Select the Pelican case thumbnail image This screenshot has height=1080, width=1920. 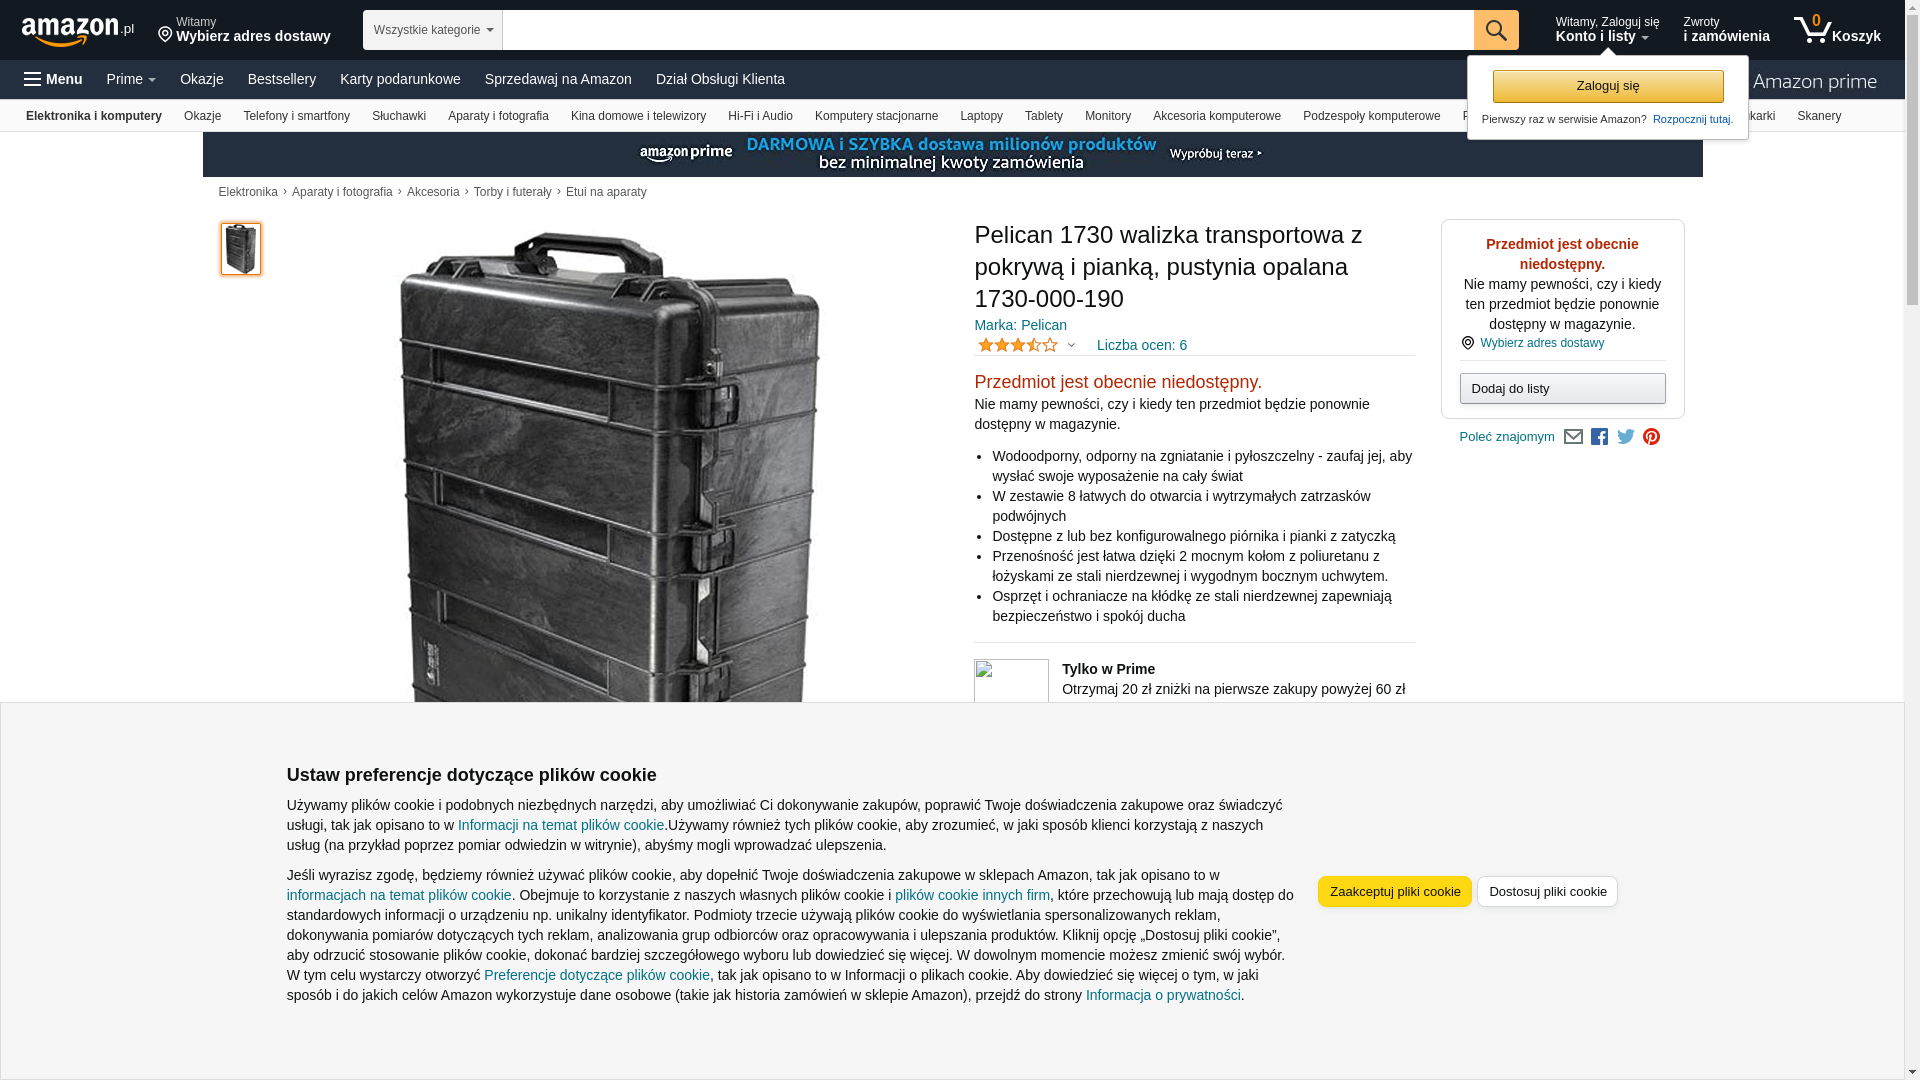point(241,249)
